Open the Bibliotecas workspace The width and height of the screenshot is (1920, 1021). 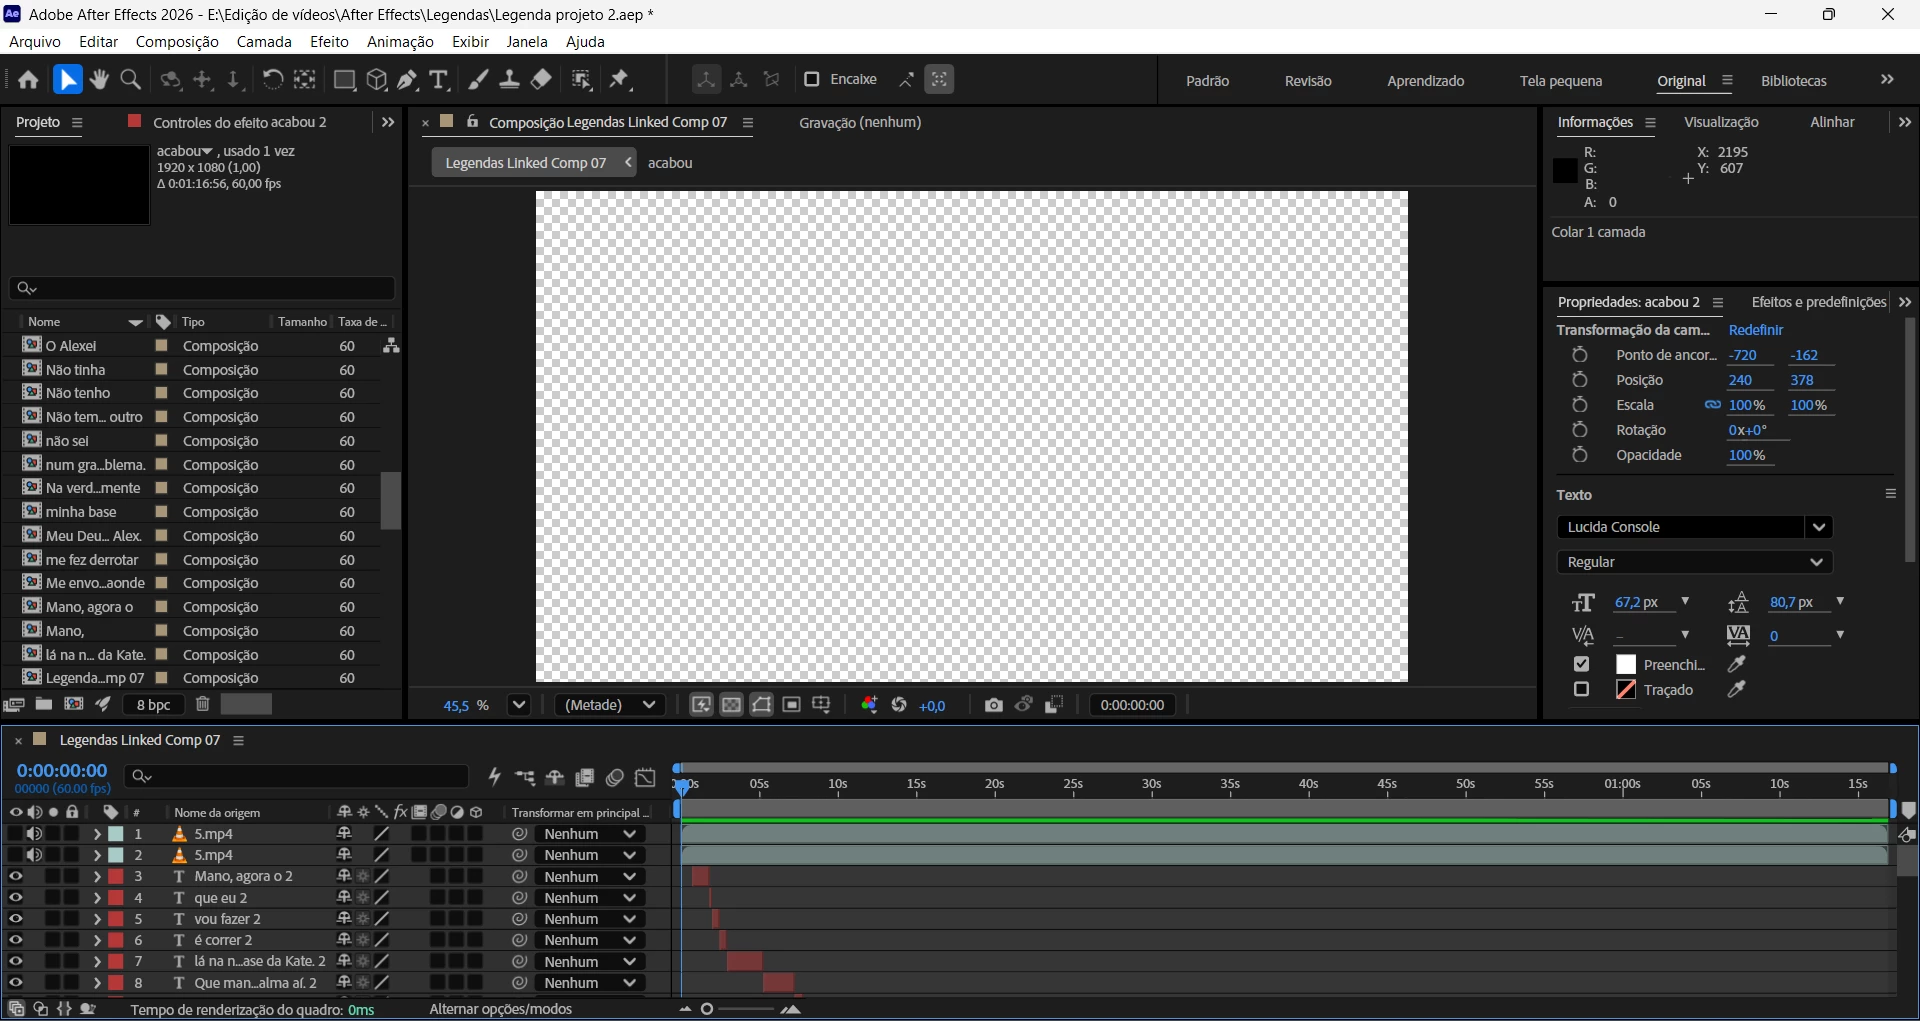point(1794,81)
